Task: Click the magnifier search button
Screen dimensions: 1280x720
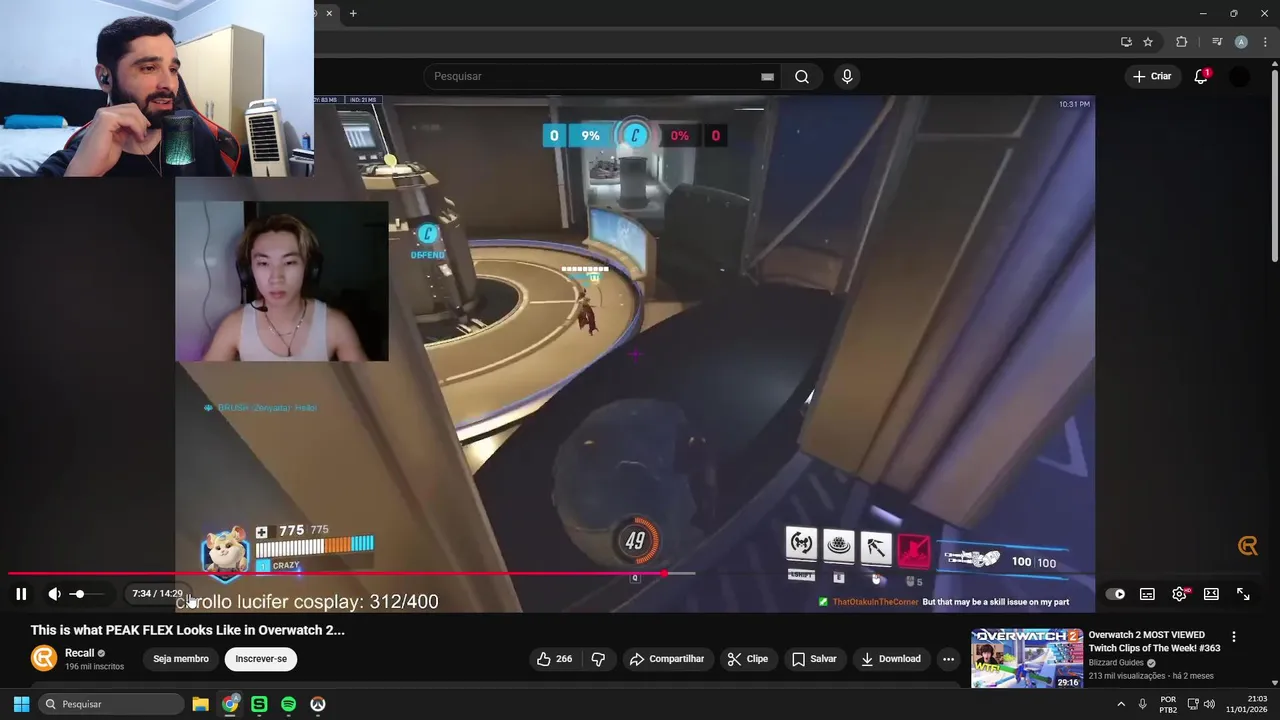Action: (802, 76)
